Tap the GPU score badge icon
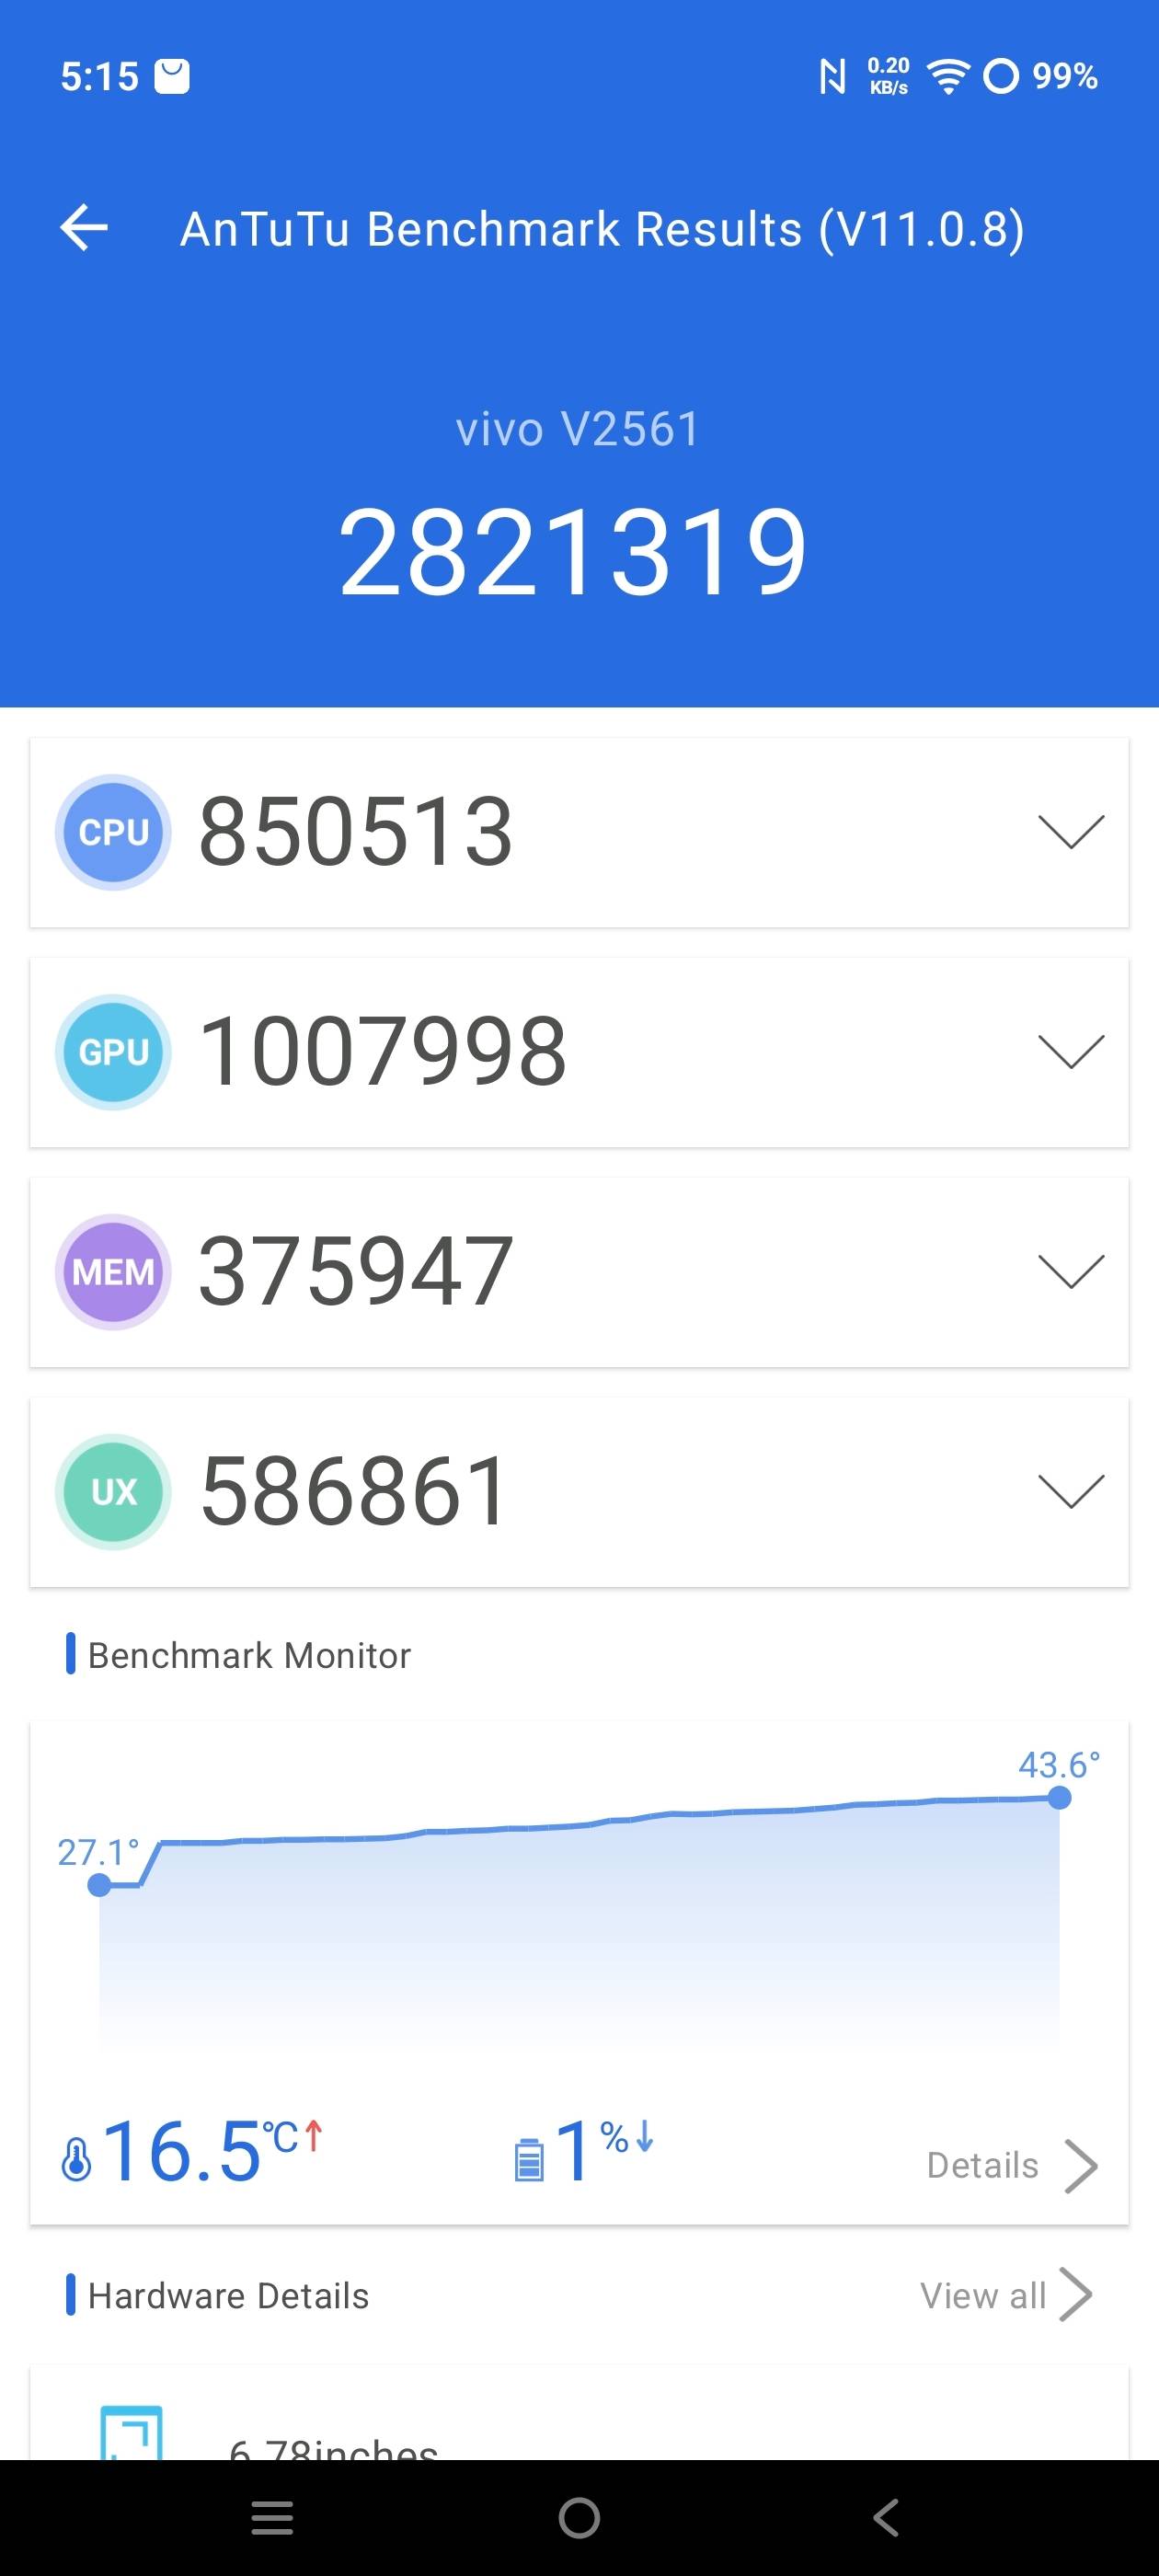The height and width of the screenshot is (2576, 1159). pyautogui.click(x=113, y=1052)
